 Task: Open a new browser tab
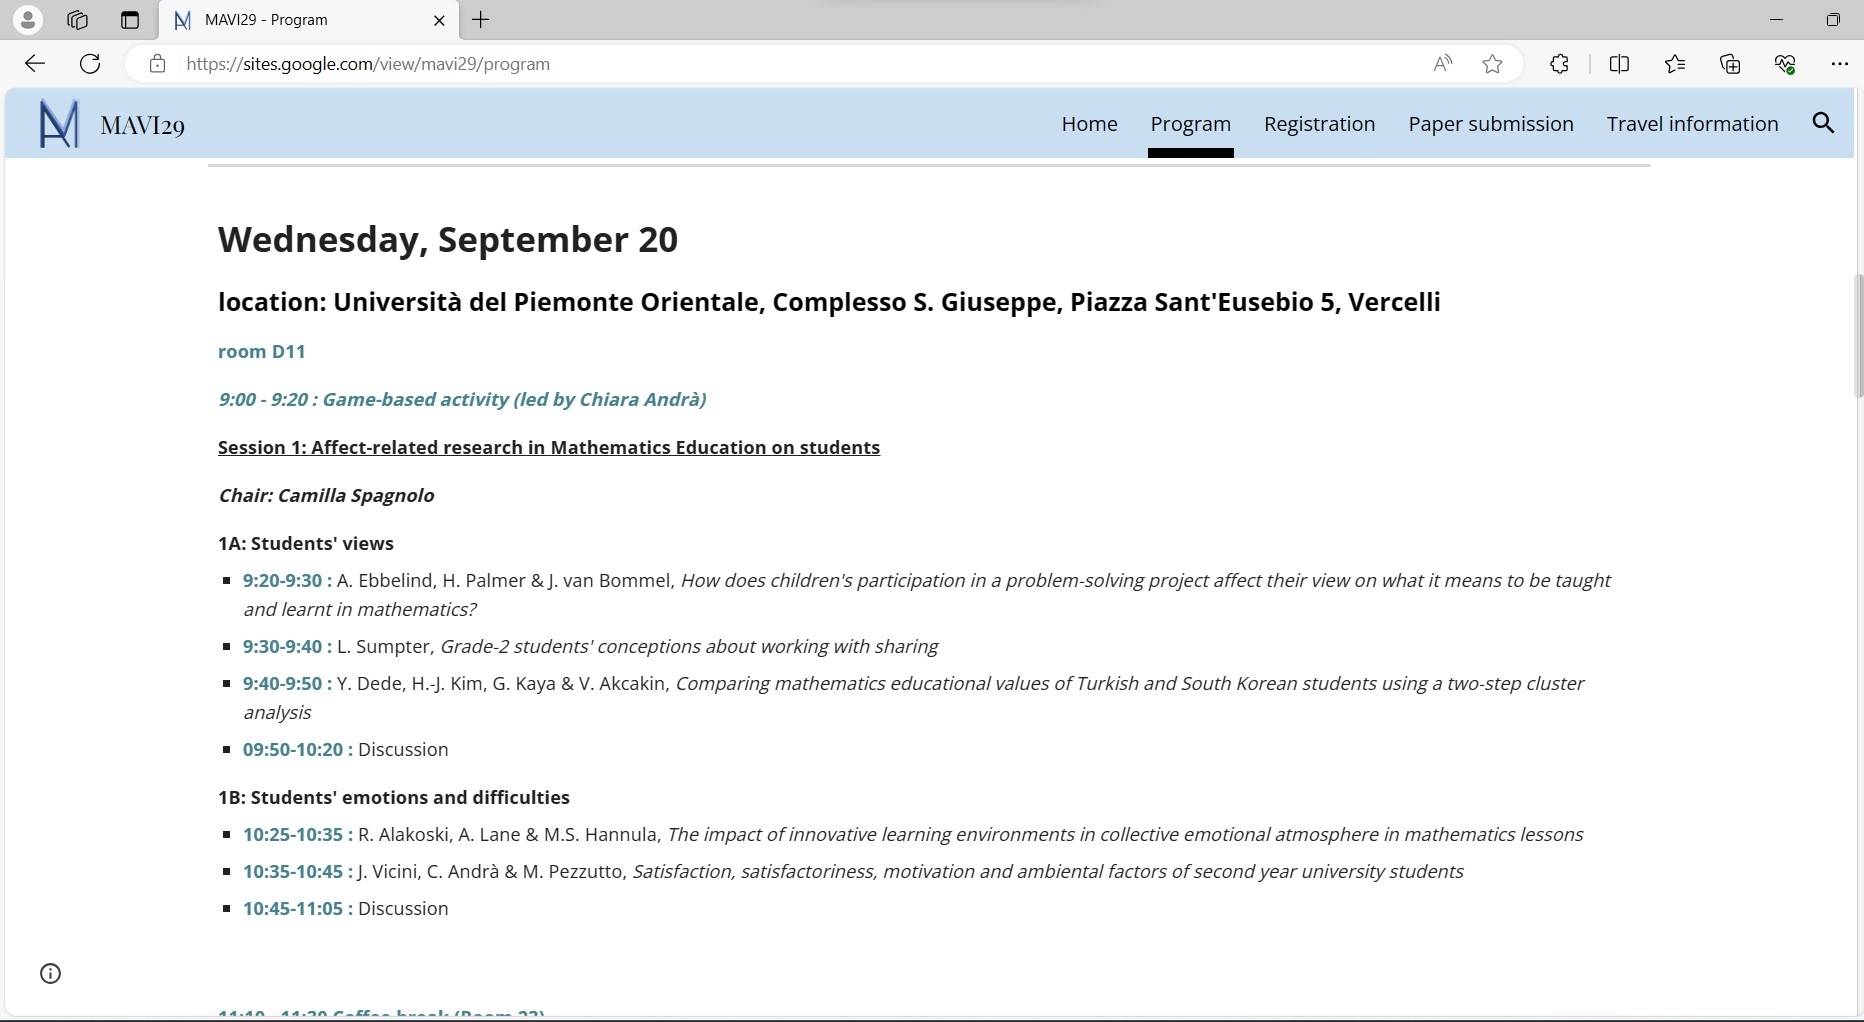point(481,20)
